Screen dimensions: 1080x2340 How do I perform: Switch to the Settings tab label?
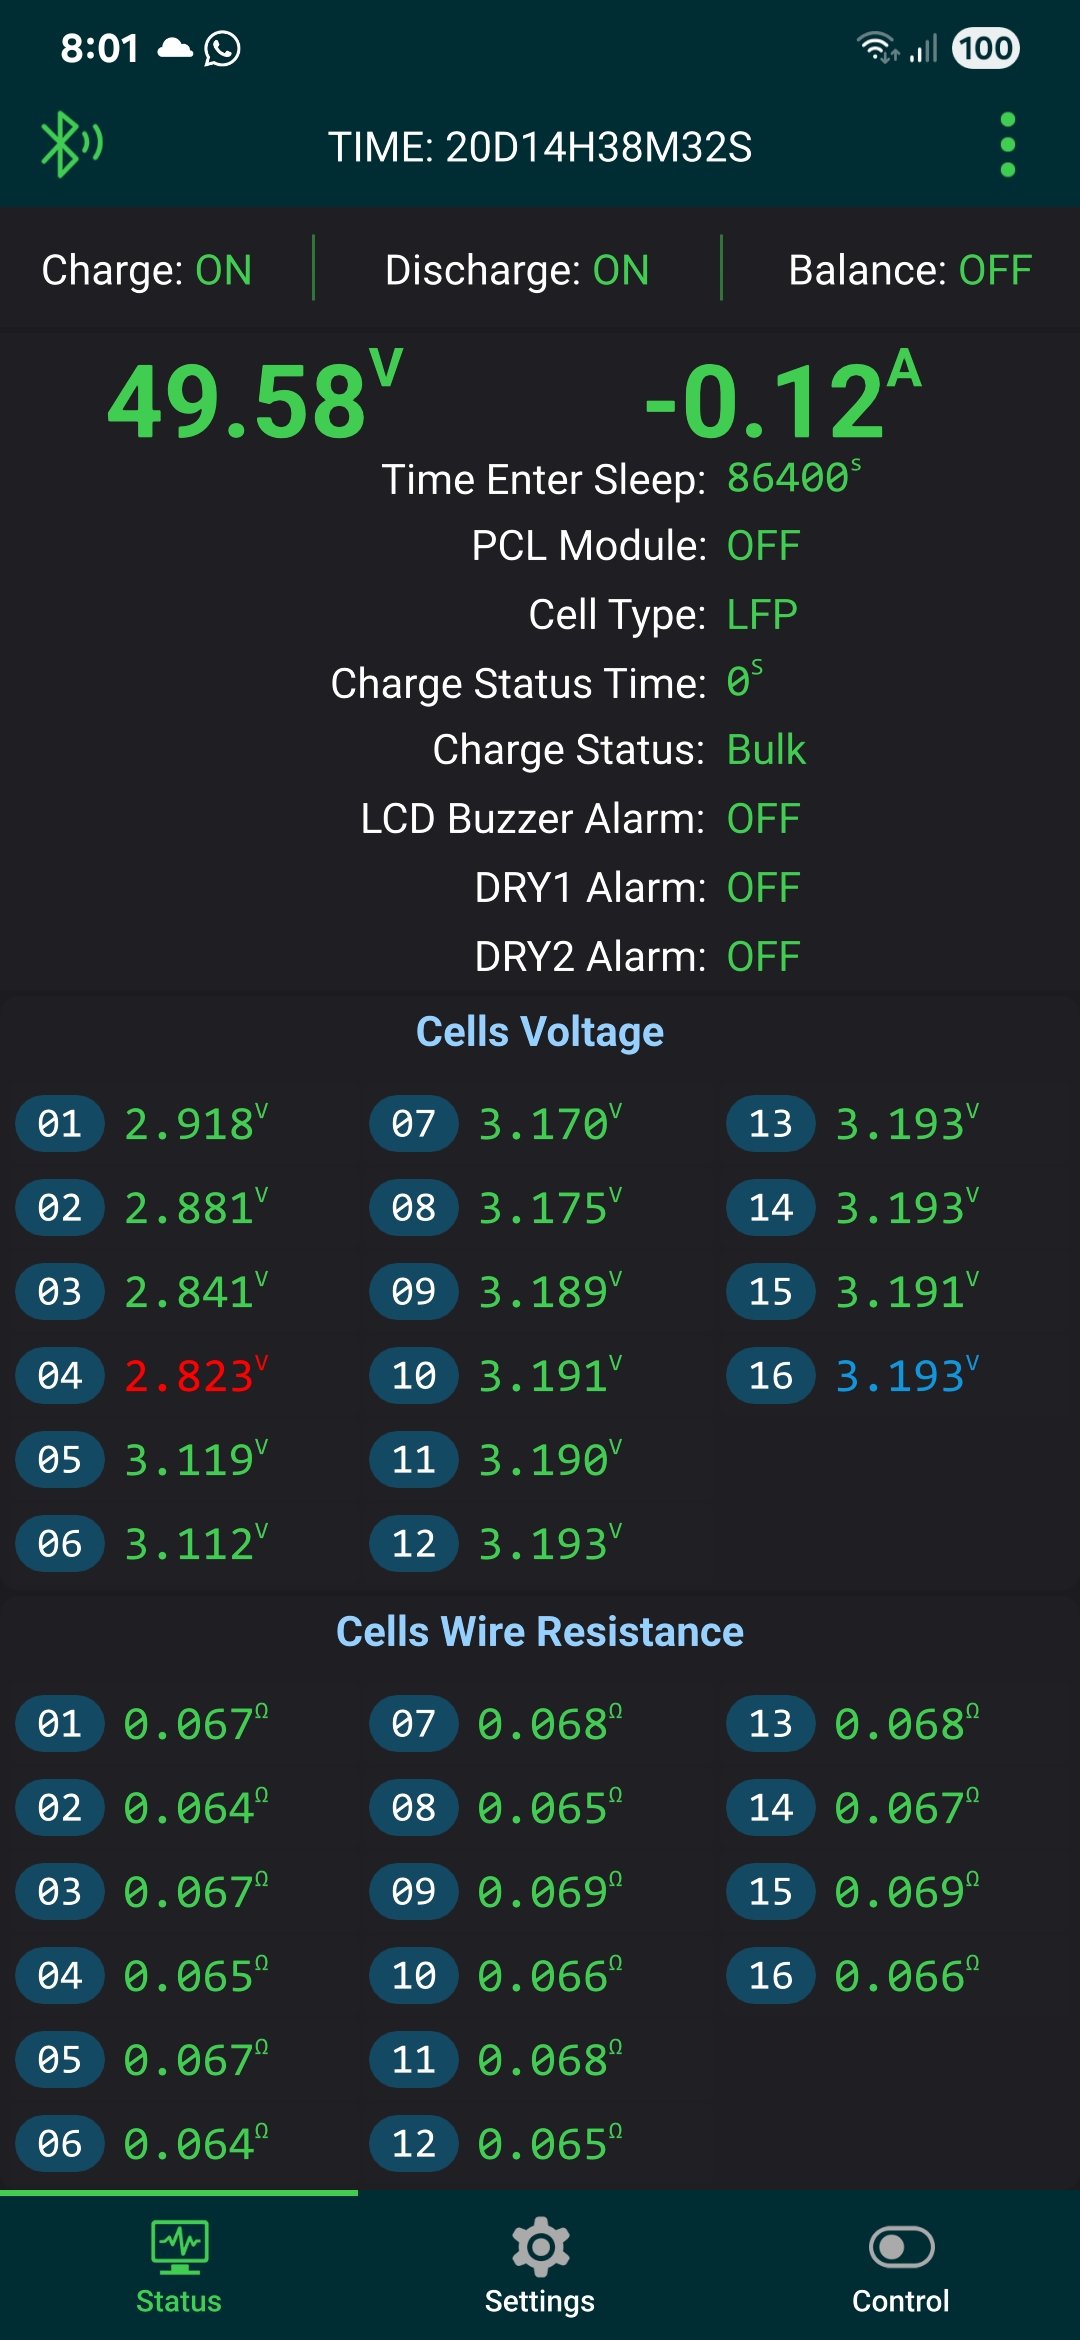coord(540,2301)
